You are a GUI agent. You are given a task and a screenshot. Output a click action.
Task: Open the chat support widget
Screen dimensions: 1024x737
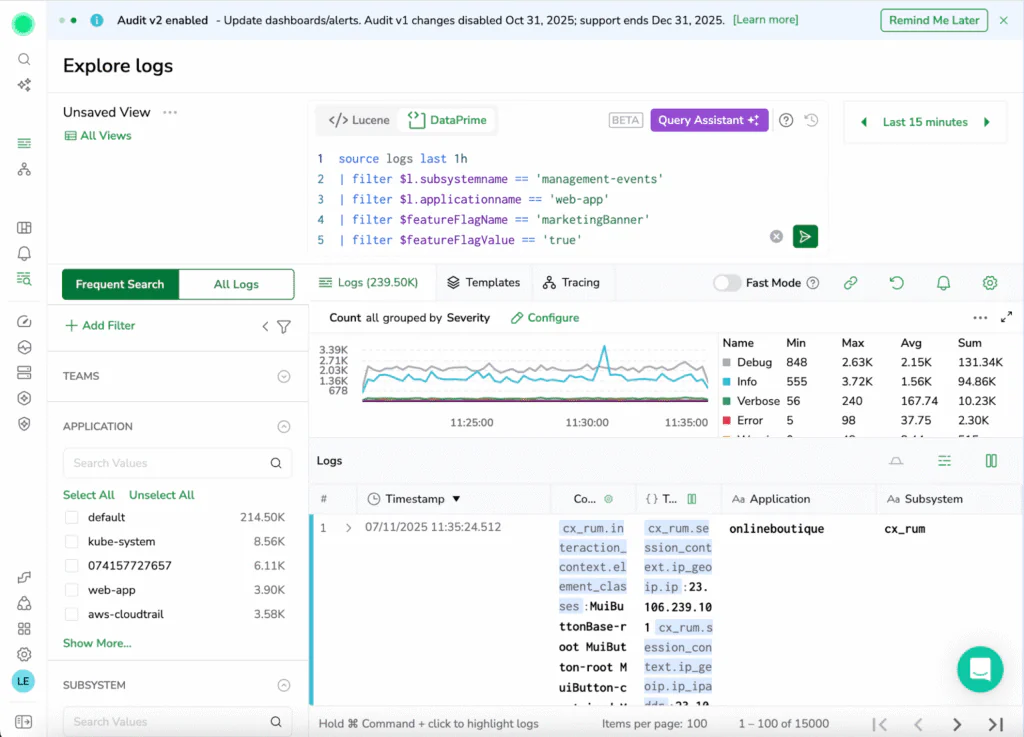(979, 669)
